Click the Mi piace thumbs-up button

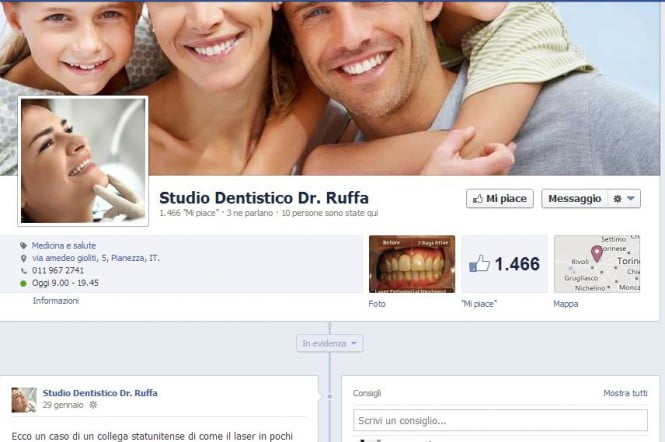(x=500, y=199)
